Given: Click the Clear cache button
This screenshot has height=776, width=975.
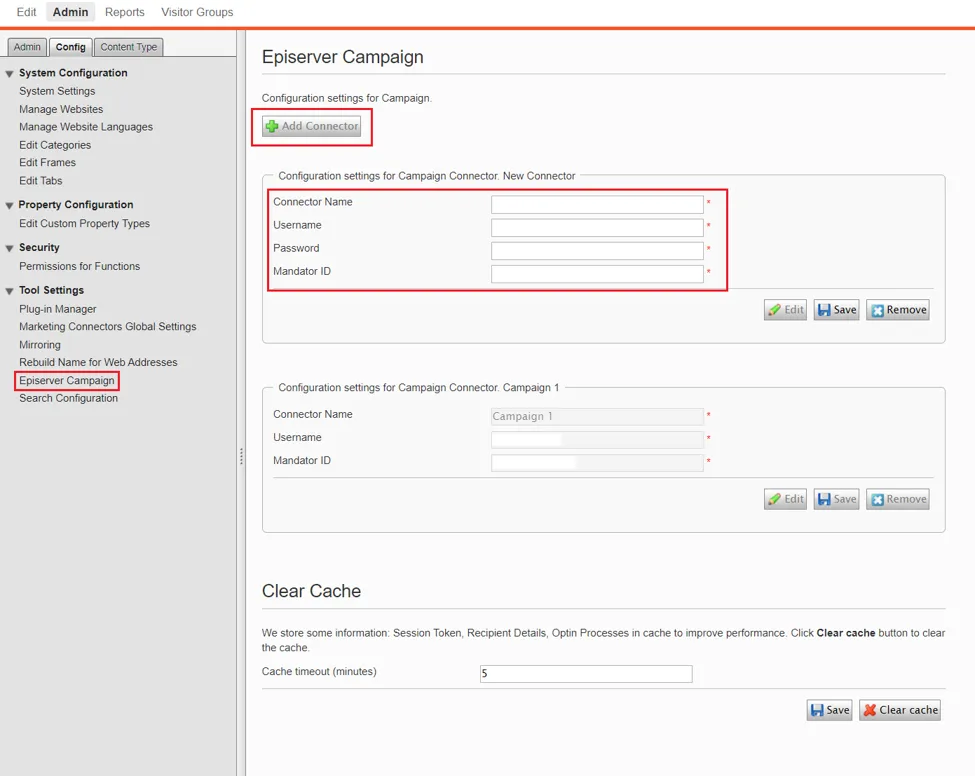Looking at the screenshot, I should tap(900, 710).
